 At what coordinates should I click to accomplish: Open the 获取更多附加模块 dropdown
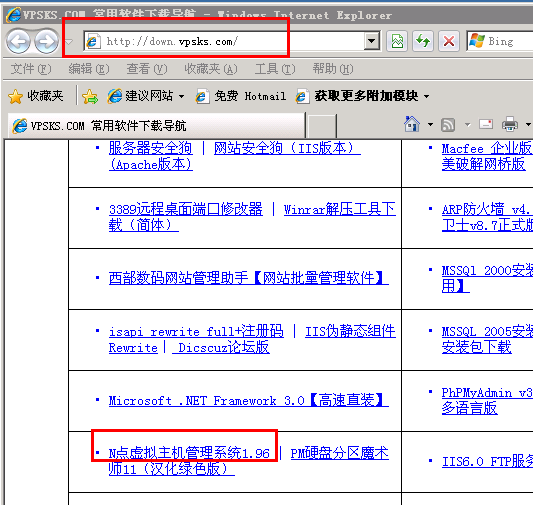point(362,96)
